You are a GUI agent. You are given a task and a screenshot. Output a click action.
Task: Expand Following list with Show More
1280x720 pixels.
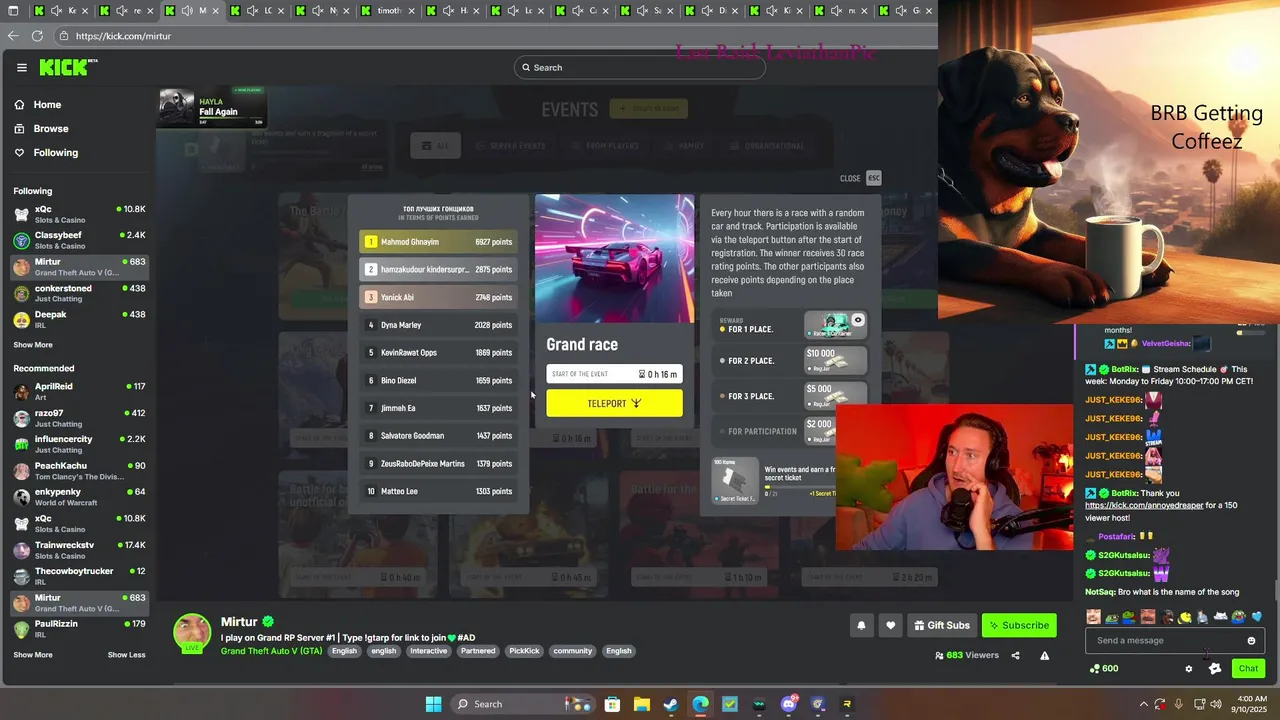tap(33, 345)
